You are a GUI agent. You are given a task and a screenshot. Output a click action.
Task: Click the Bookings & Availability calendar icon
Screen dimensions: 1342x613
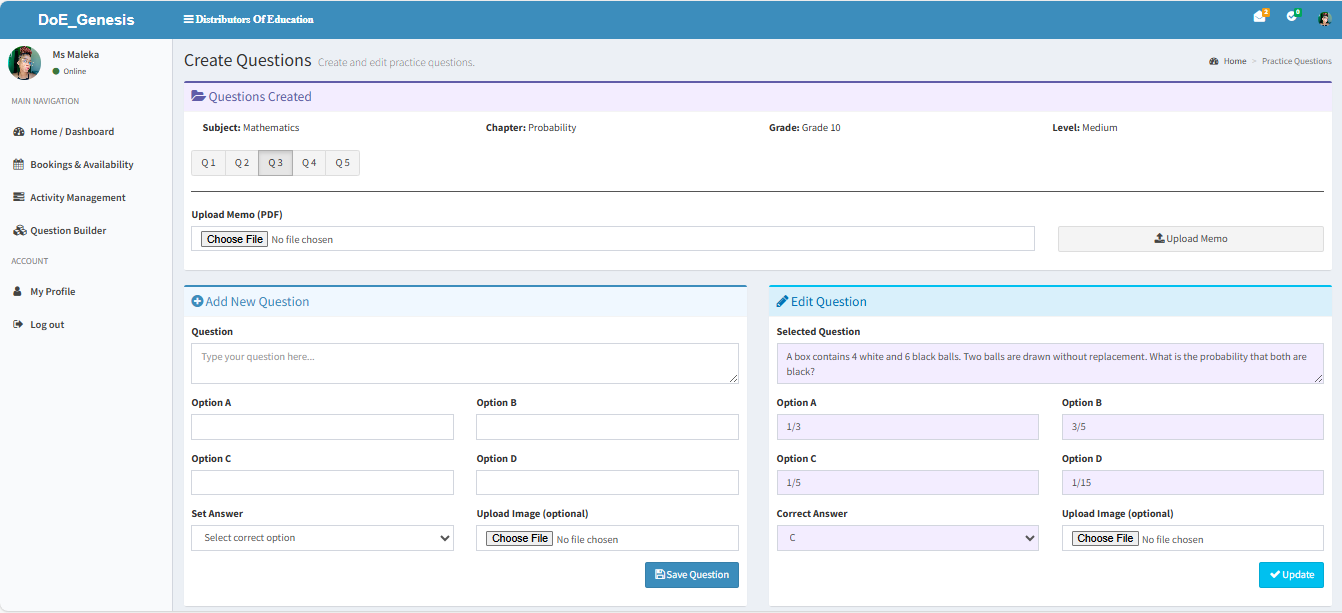[18, 165]
